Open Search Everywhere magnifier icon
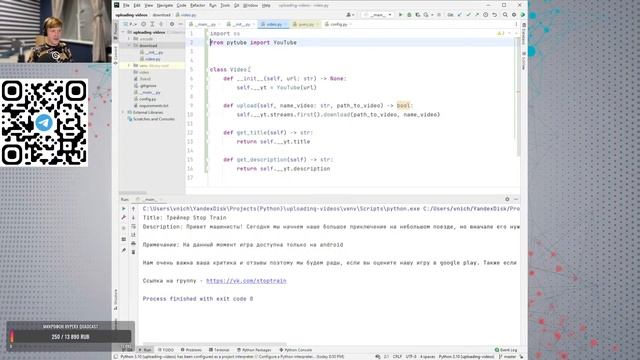Viewport: 640px width, 360px height. (x=505, y=15)
